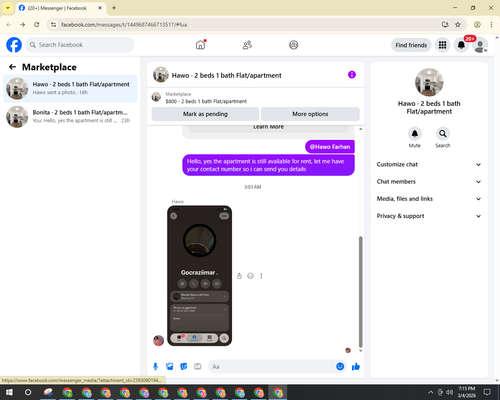Open the Windows Start menu
This screenshot has height=400, width=500.
click(x=9, y=392)
